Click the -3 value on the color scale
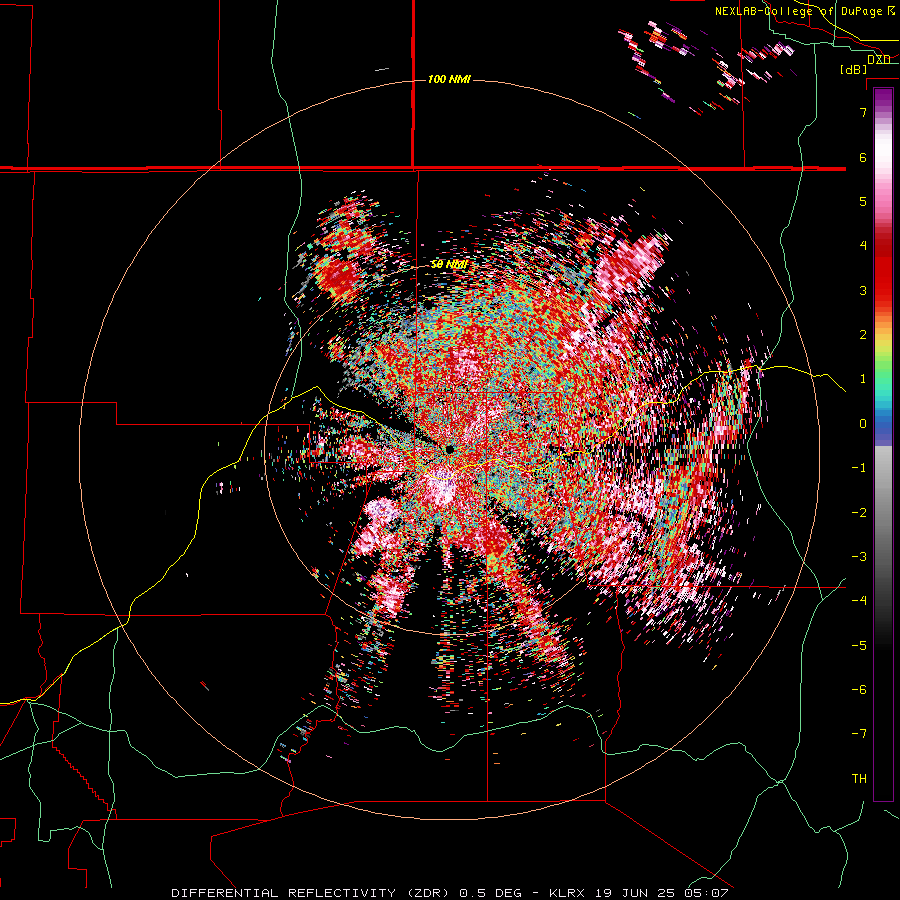This screenshot has width=900, height=900. (859, 557)
